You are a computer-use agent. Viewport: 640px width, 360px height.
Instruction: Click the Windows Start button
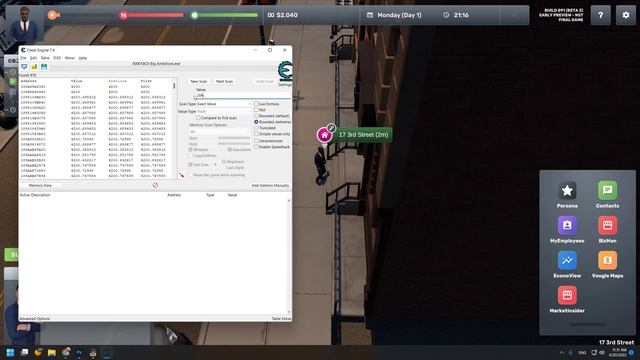pos(10,353)
